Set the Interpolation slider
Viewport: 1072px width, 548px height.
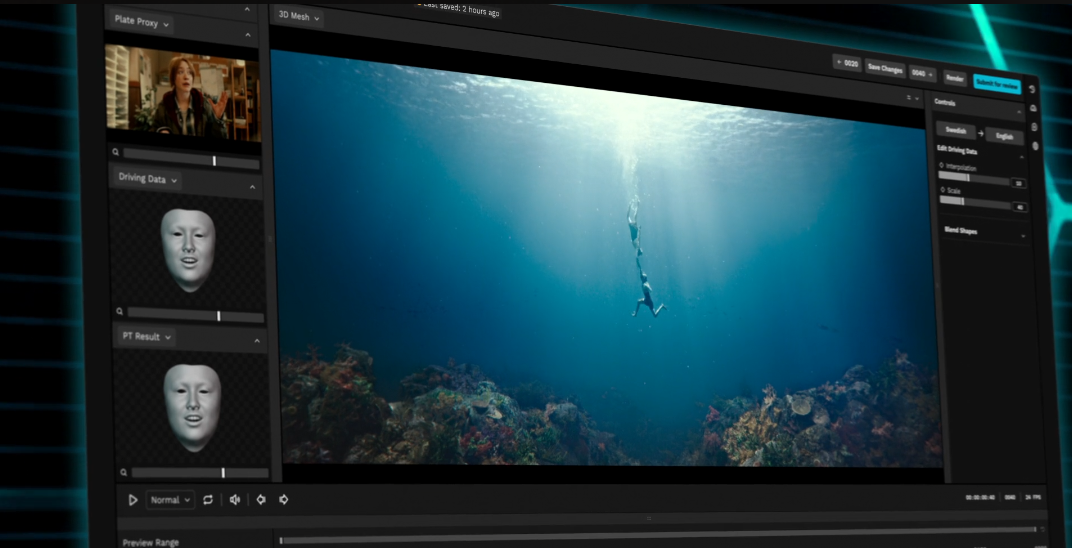point(974,178)
